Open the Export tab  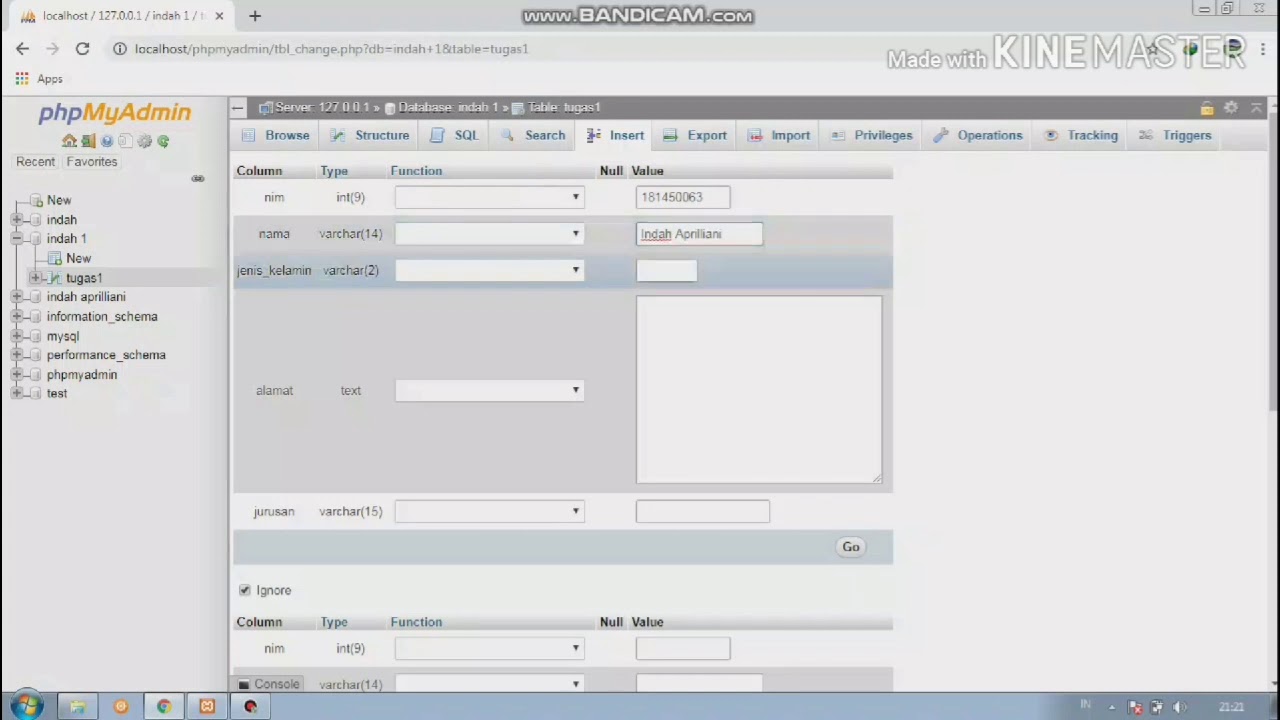(695, 135)
